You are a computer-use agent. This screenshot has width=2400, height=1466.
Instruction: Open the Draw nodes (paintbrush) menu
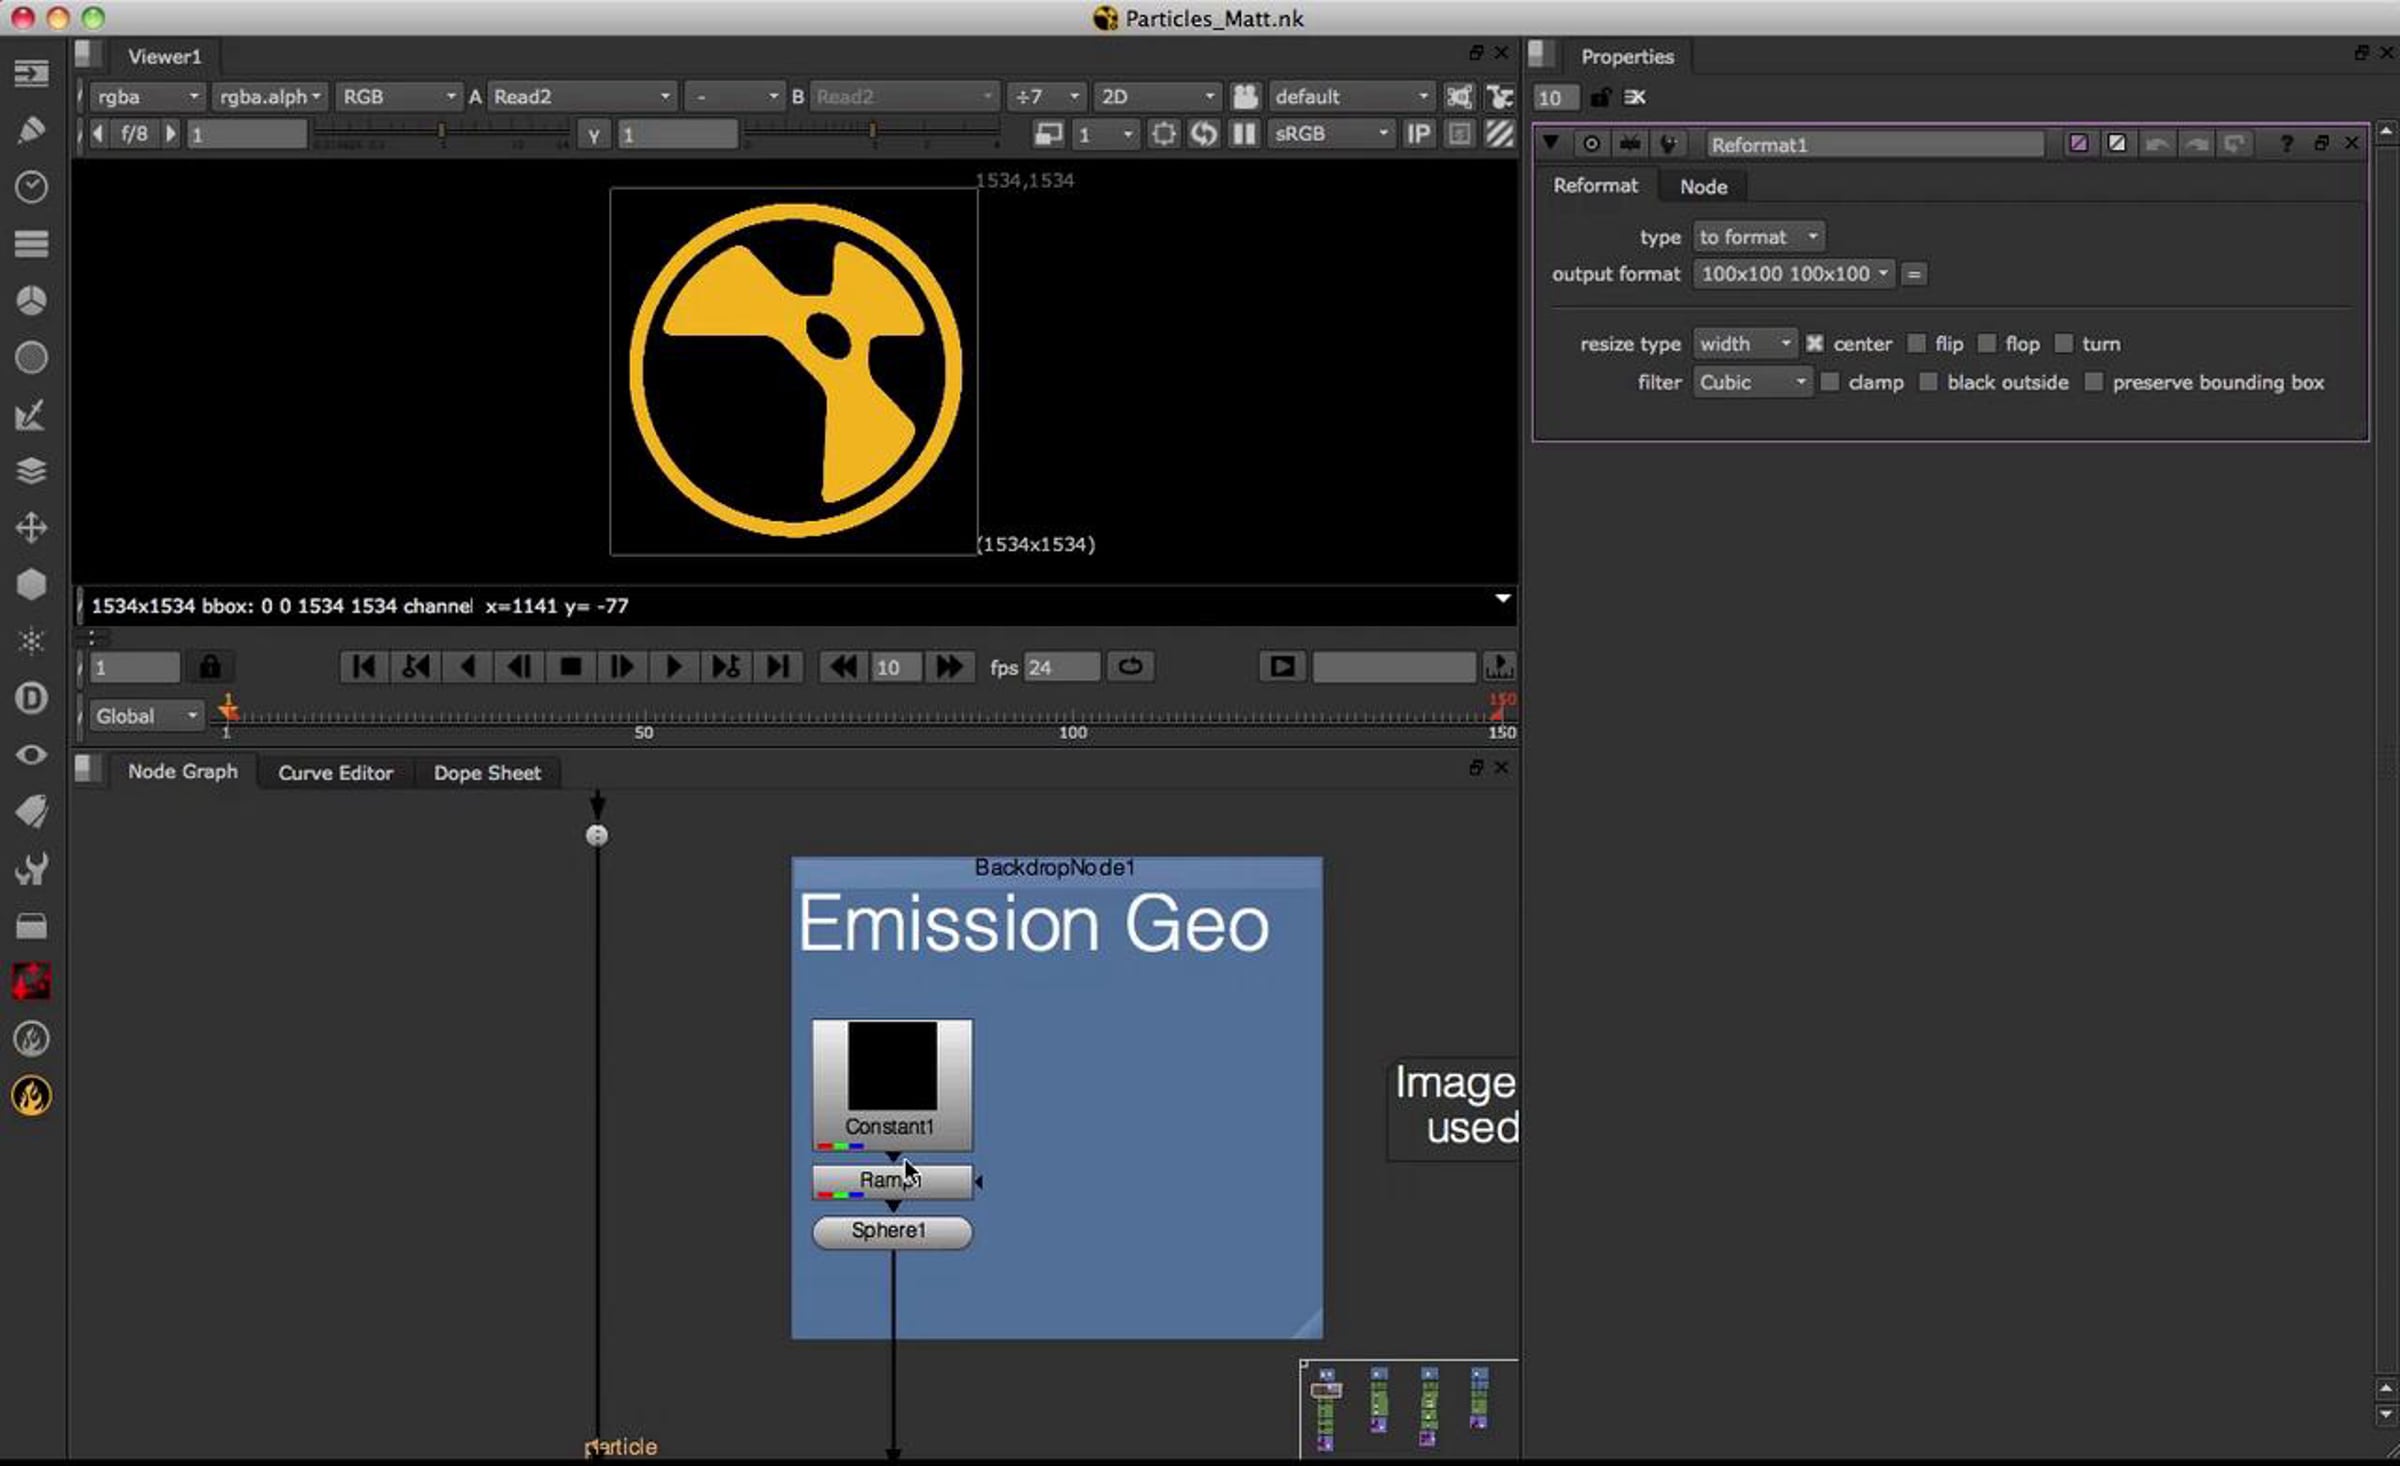click(31, 130)
